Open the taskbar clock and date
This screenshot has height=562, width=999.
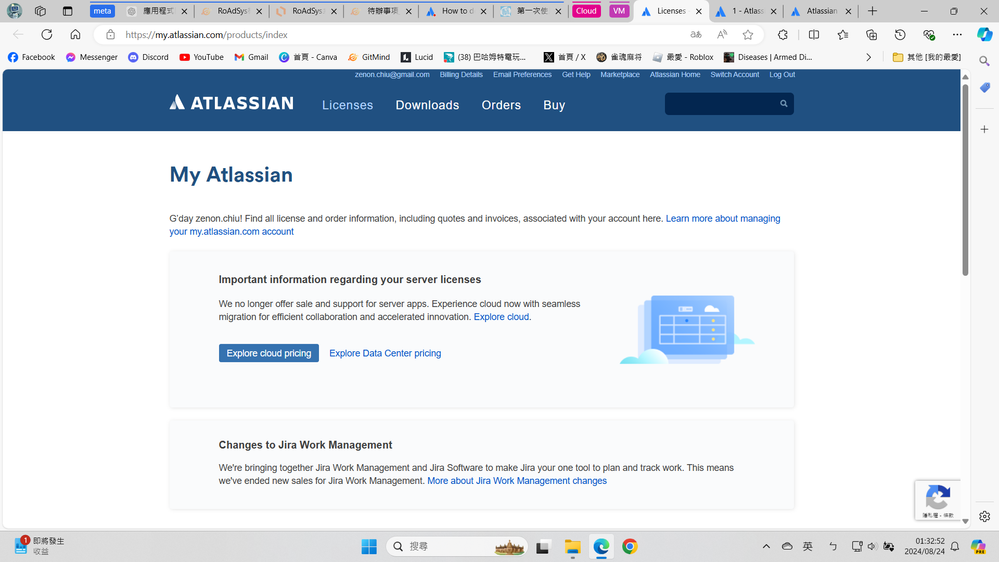click(924, 546)
